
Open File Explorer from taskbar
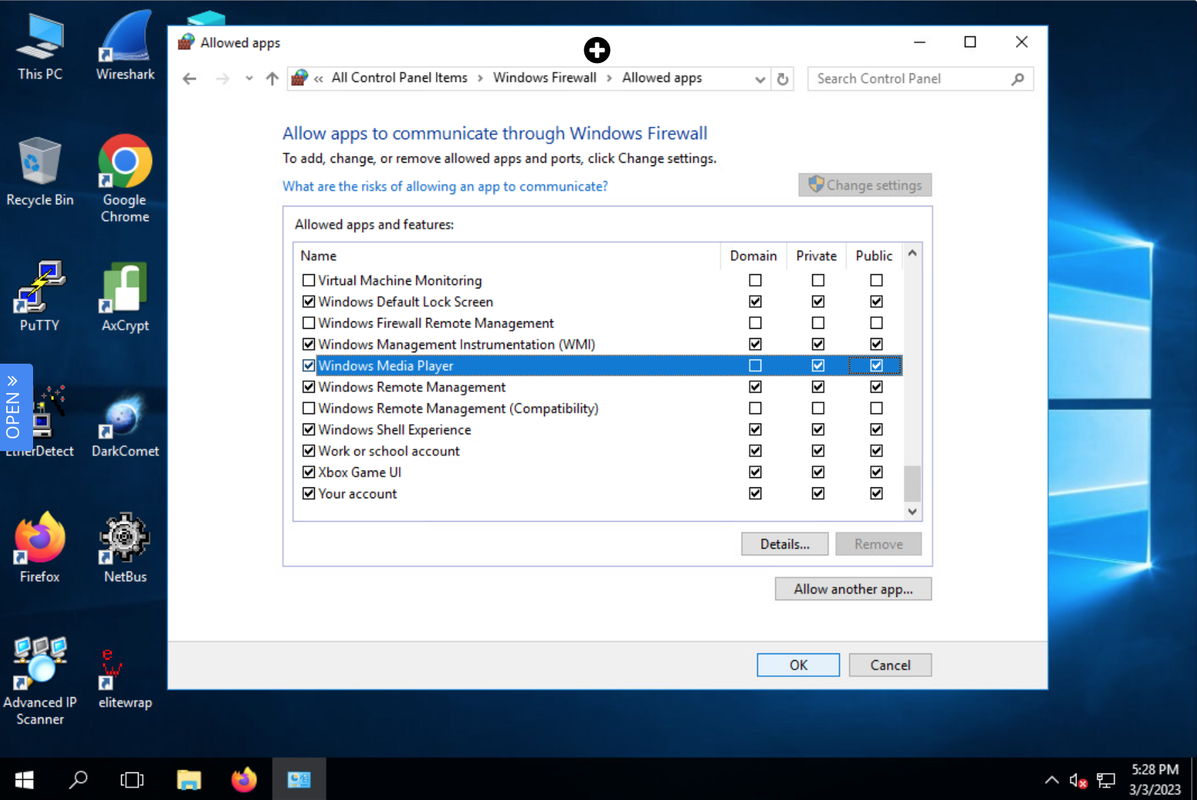[189, 779]
